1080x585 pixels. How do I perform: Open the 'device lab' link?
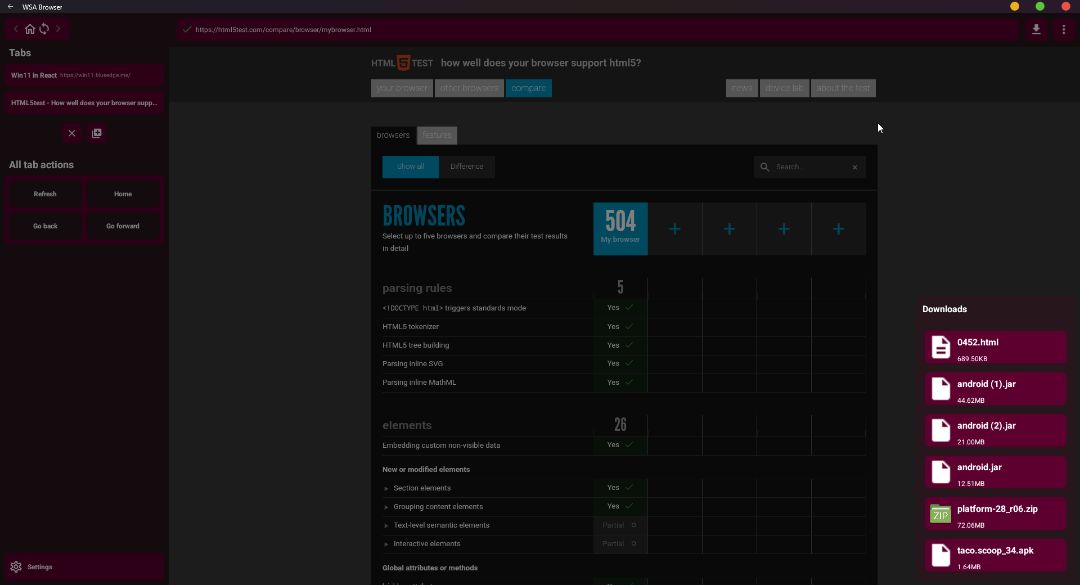pos(784,88)
